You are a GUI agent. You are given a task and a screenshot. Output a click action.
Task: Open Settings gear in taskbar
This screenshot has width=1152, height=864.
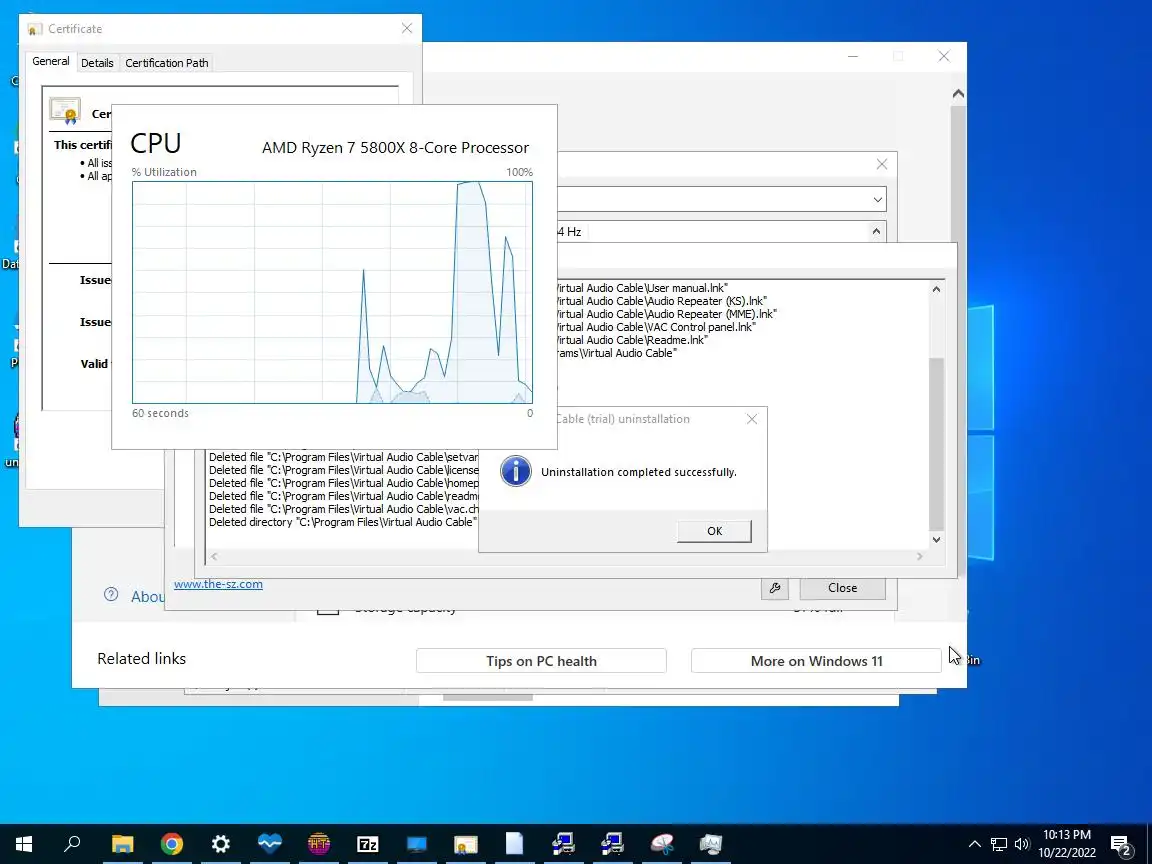click(x=220, y=843)
